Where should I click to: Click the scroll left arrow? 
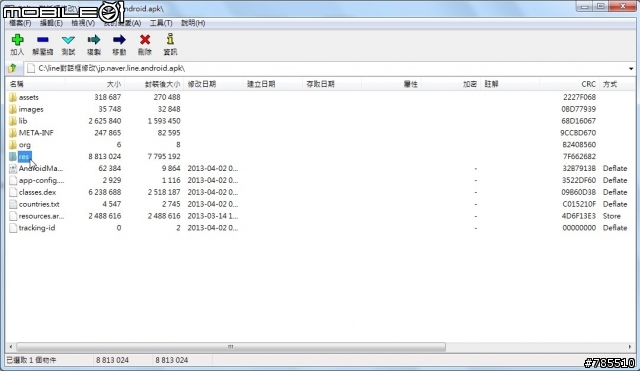coord(11,347)
